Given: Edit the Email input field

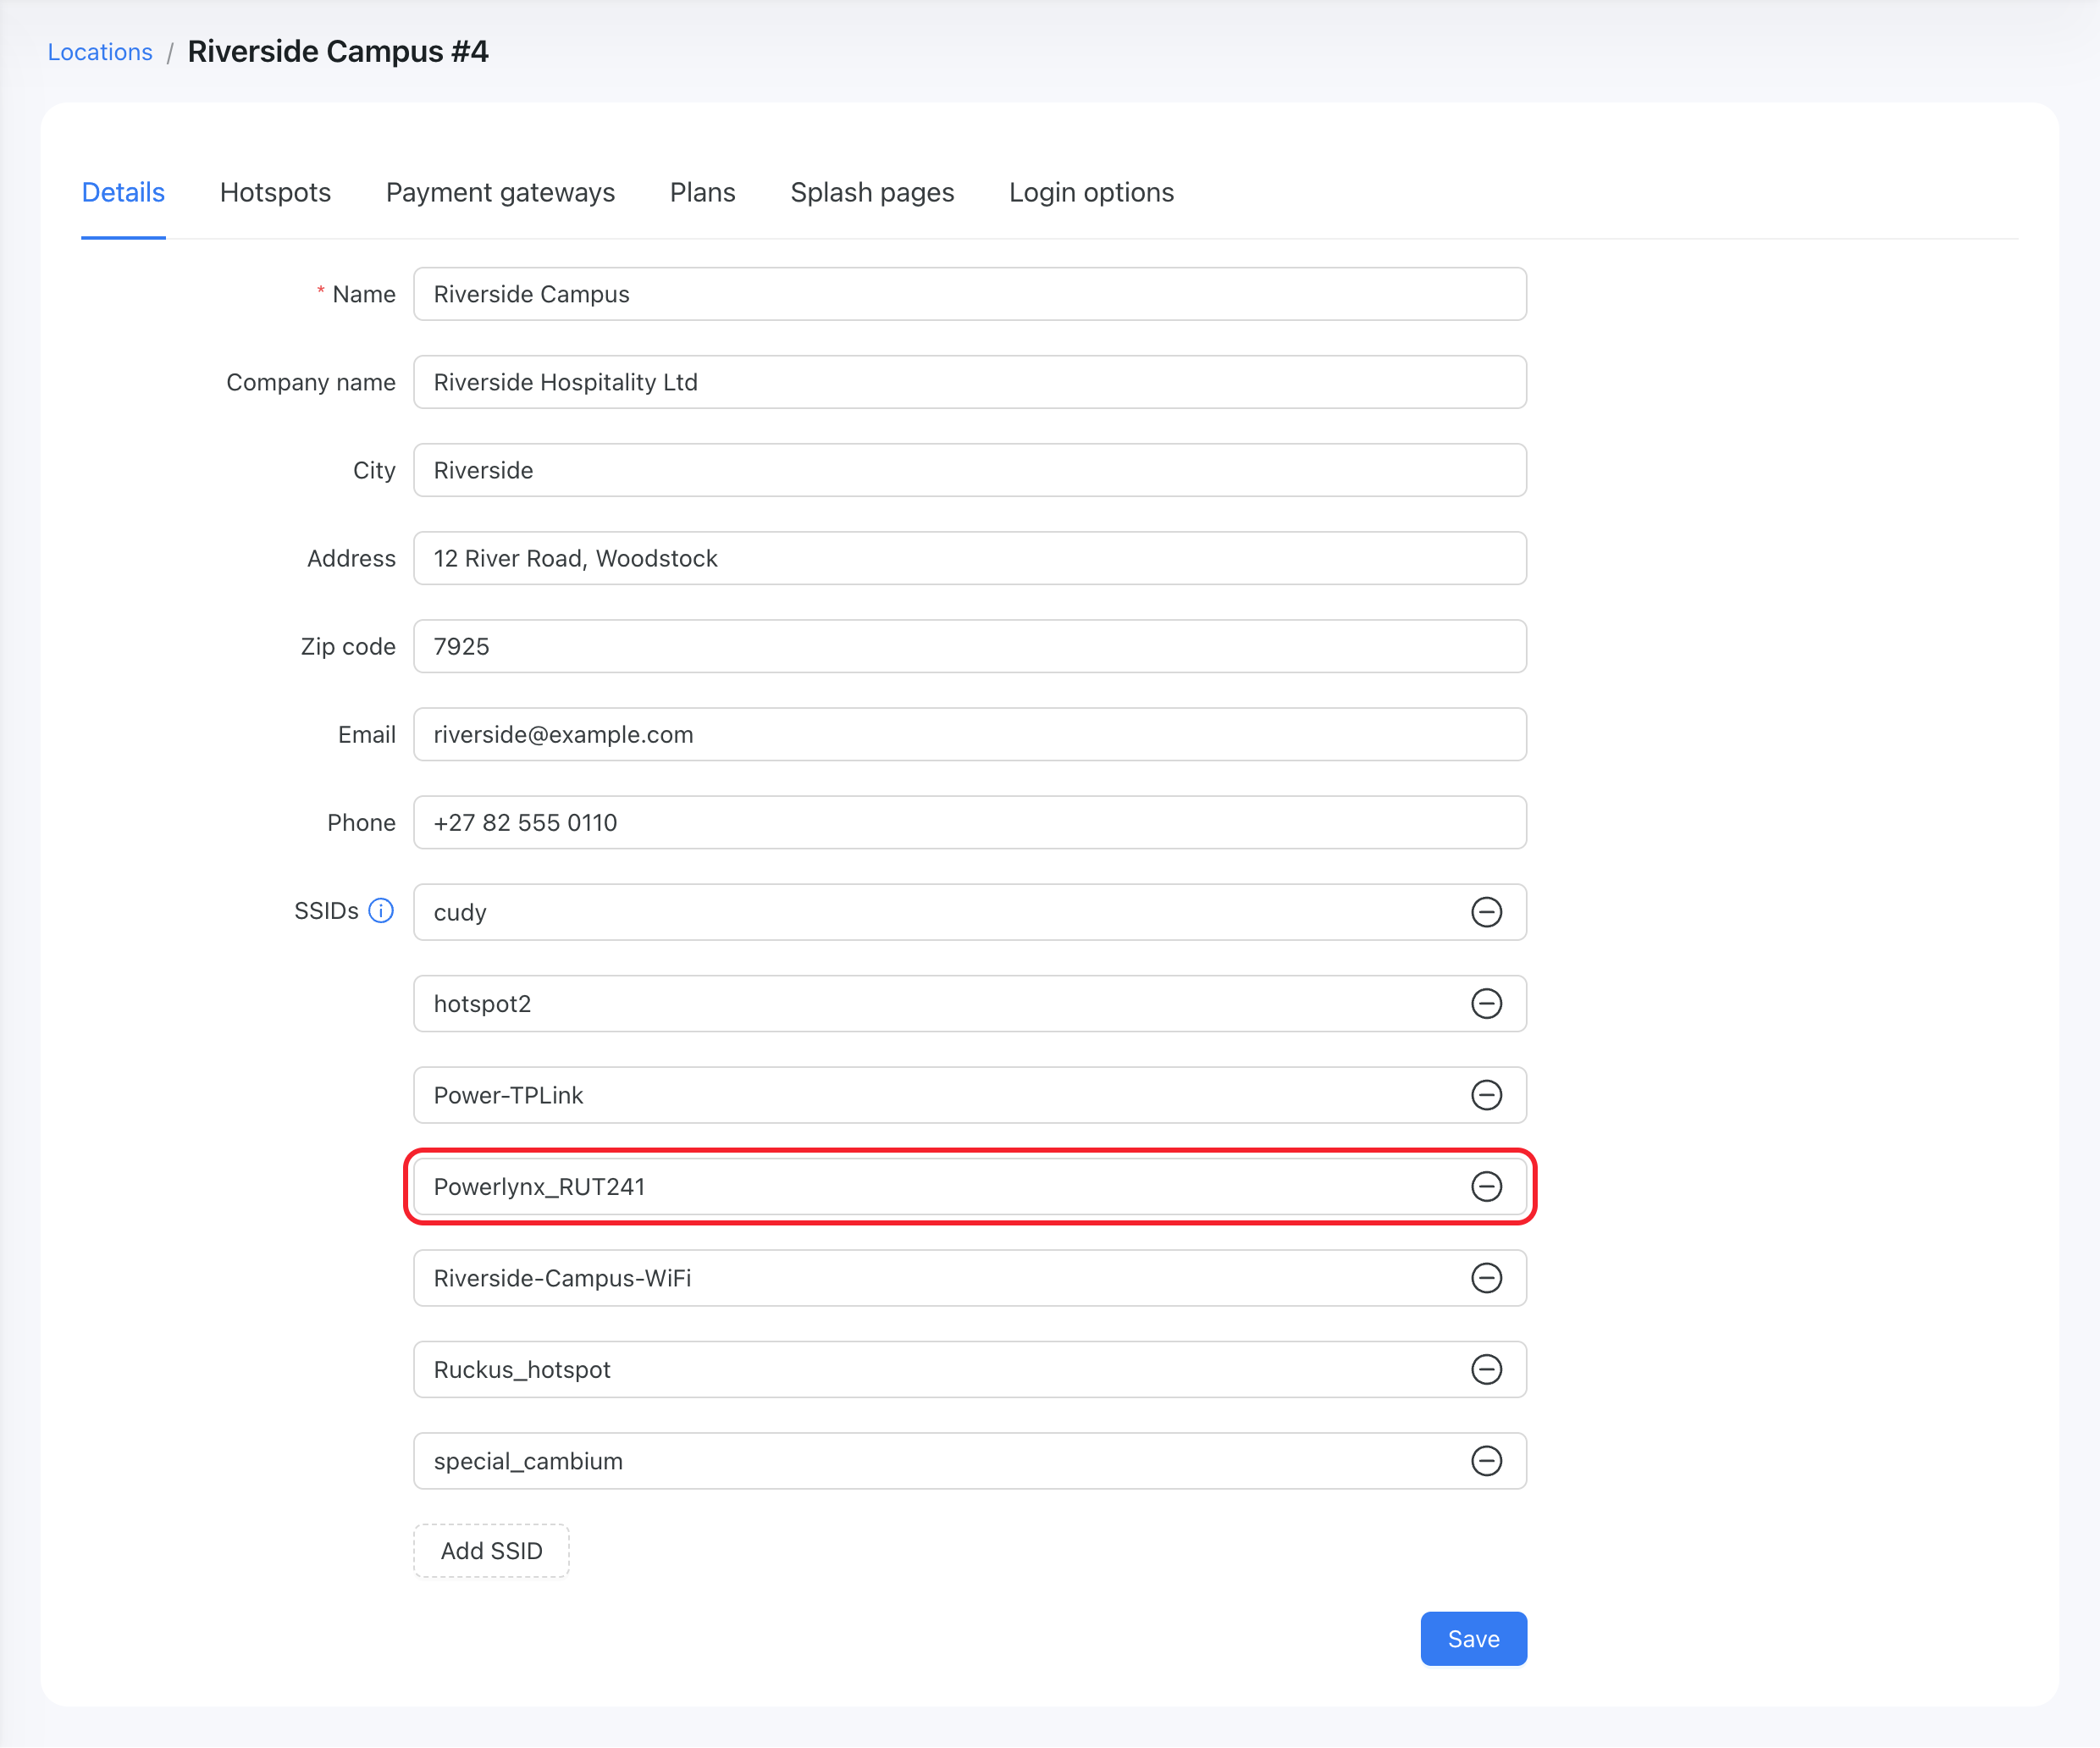Looking at the screenshot, I should click(x=969, y=734).
